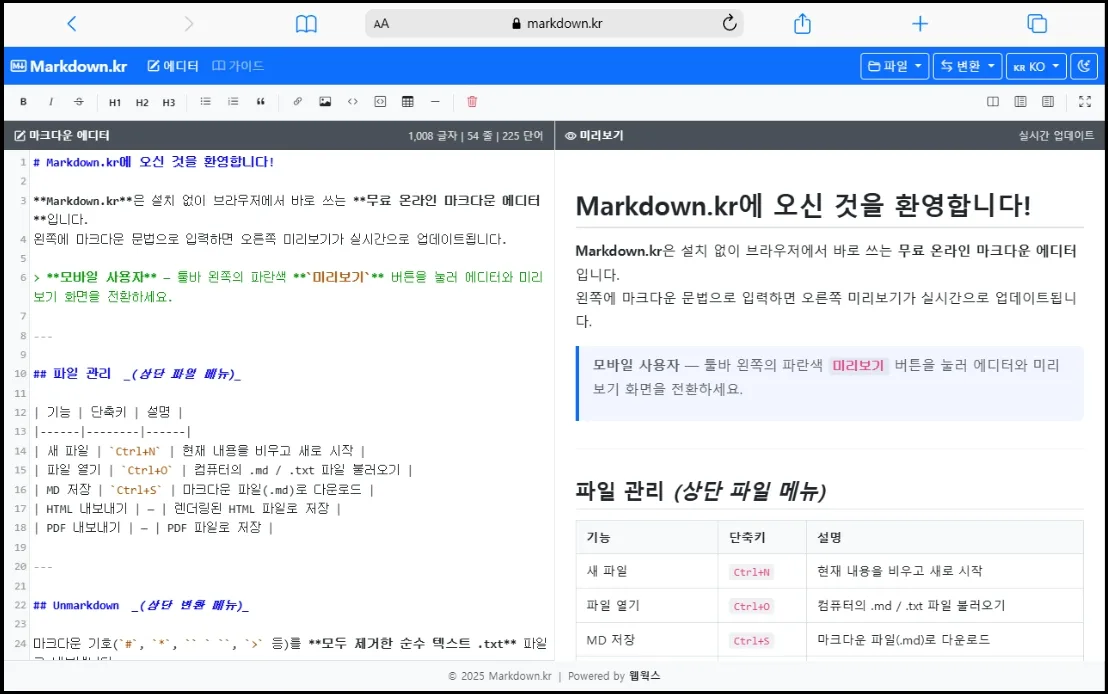Open the 파일 dropdown menu

(895, 66)
